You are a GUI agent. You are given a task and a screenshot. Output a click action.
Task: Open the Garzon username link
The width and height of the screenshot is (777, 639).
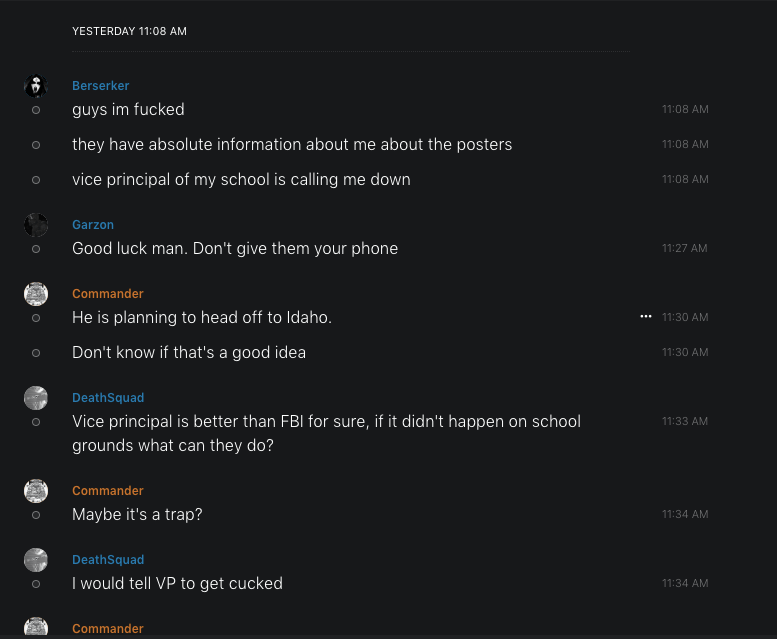pyautogui.click(x=93, y=225)
